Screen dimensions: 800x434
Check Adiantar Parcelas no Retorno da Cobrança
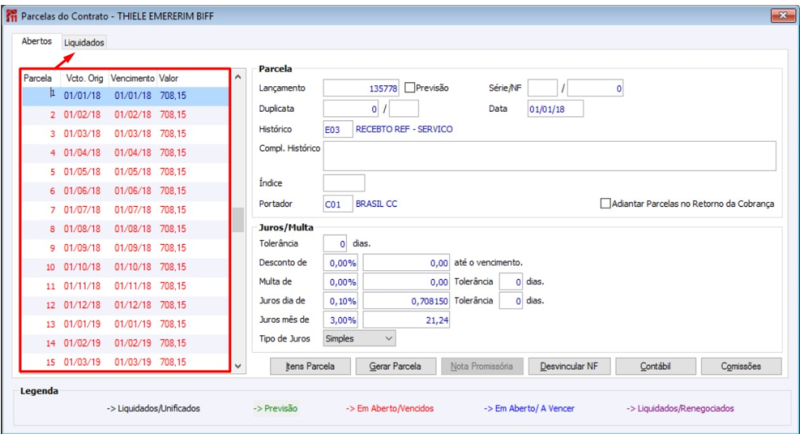pyautogui.click(x=605, y=203)
